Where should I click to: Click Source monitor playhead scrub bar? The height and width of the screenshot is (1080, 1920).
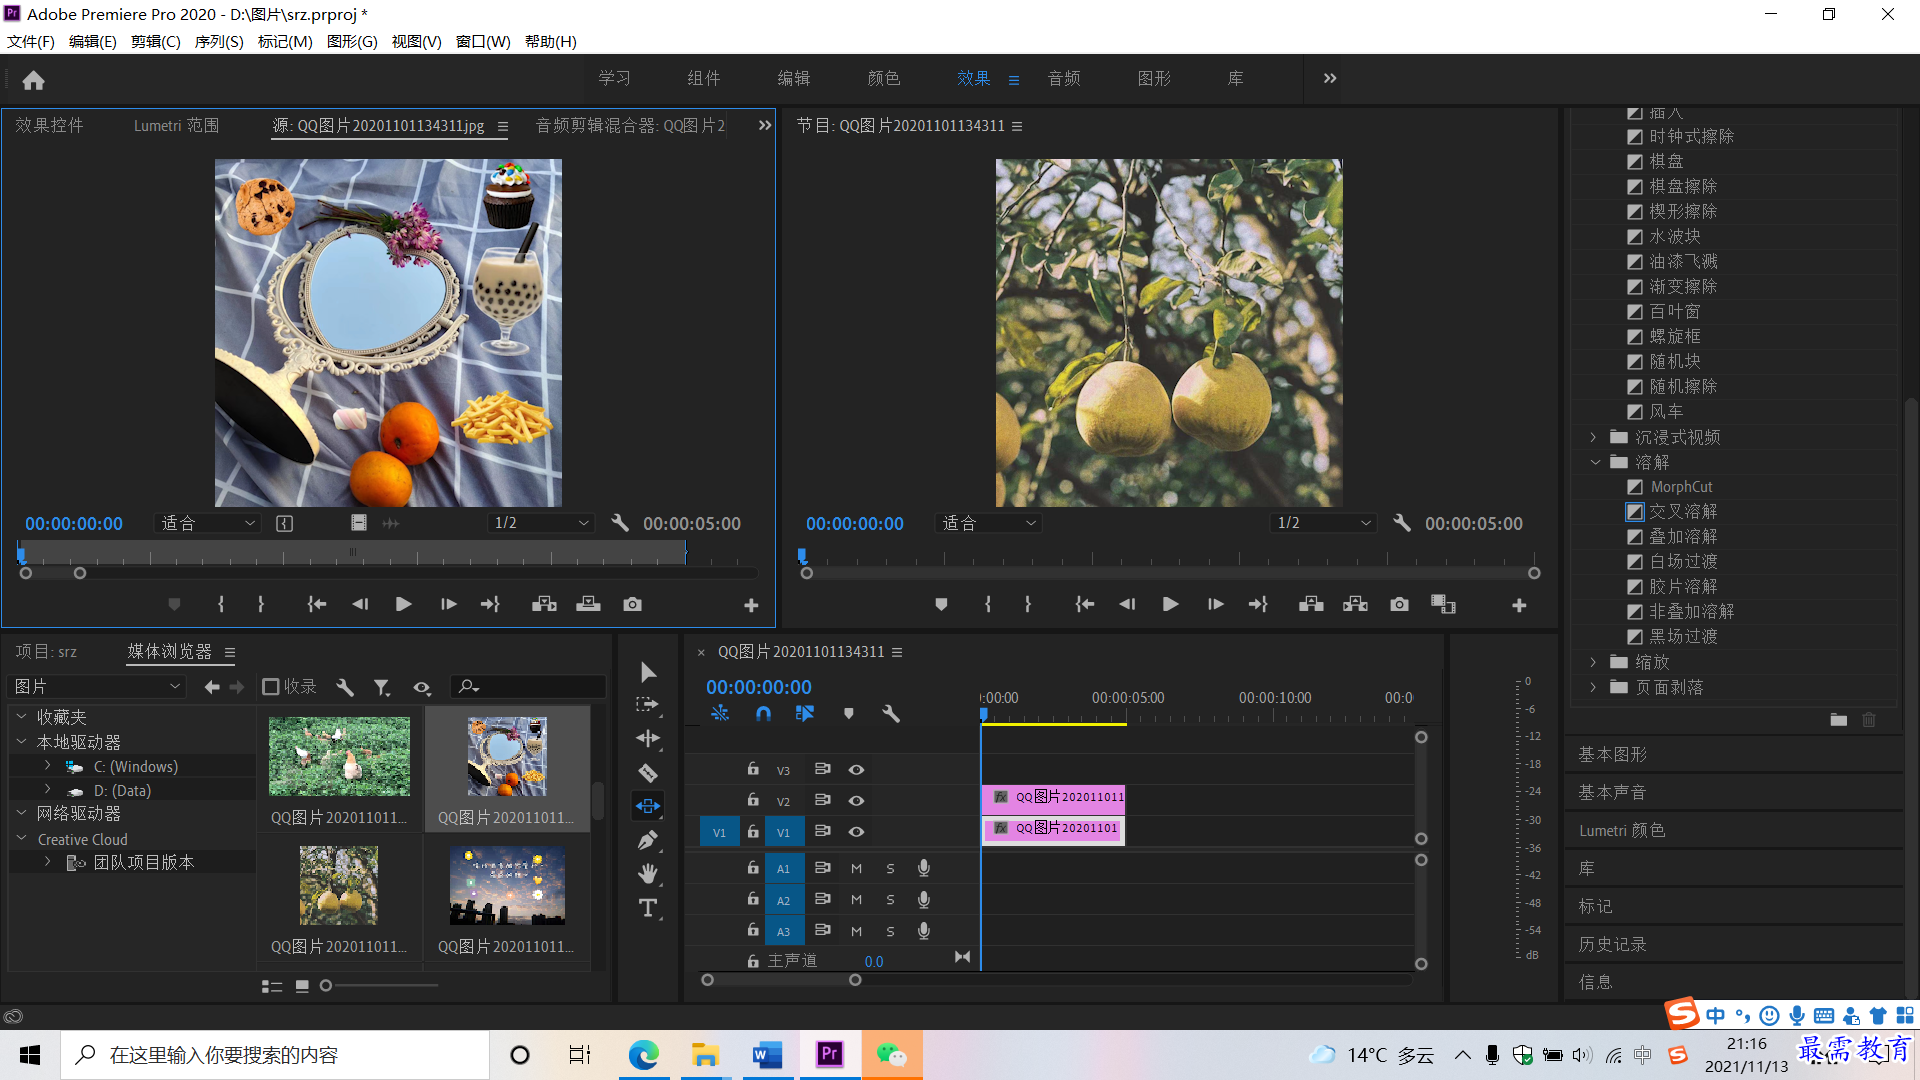click(x=352, y=553)
